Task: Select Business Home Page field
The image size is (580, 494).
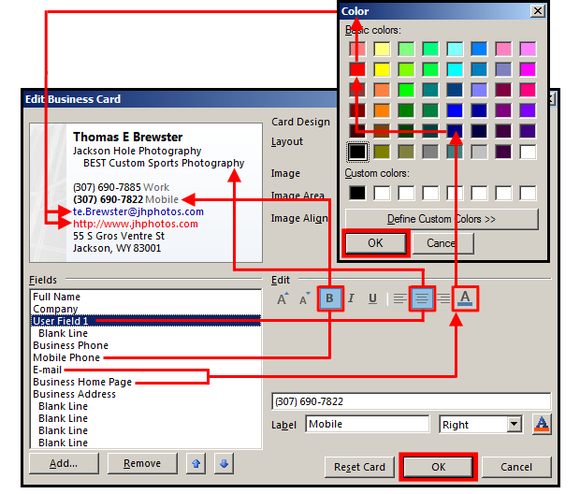Action: coord(82,382)
